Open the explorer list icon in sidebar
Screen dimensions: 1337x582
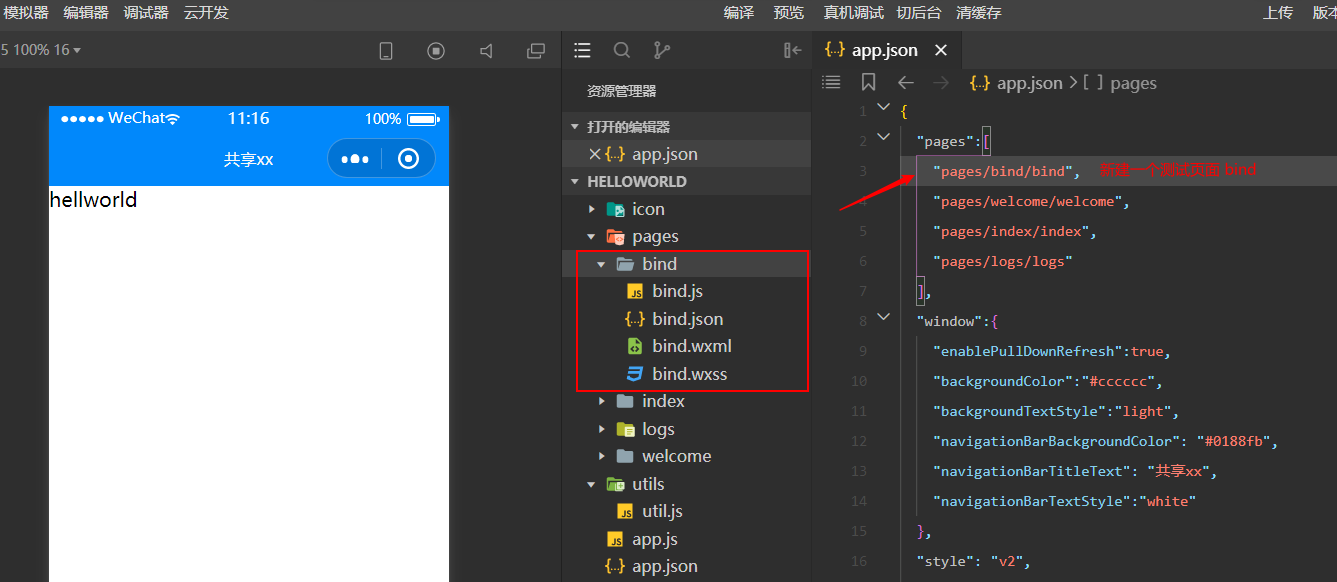(x=582, y=50)
